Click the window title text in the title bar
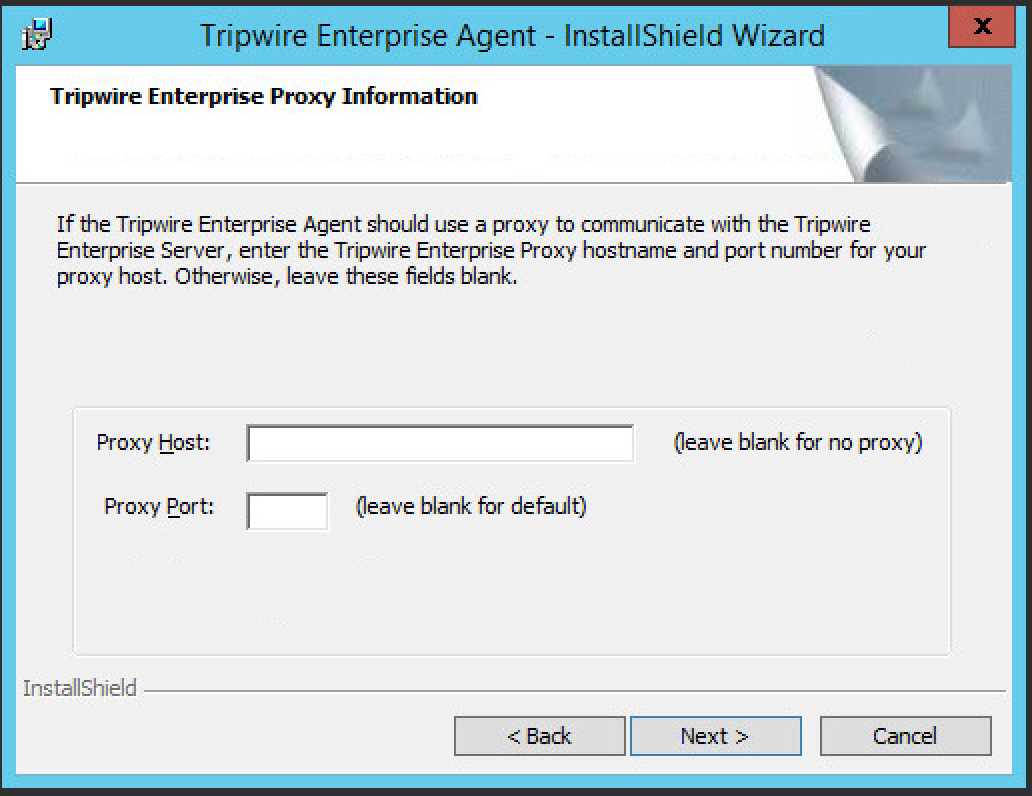 point(512,36)
